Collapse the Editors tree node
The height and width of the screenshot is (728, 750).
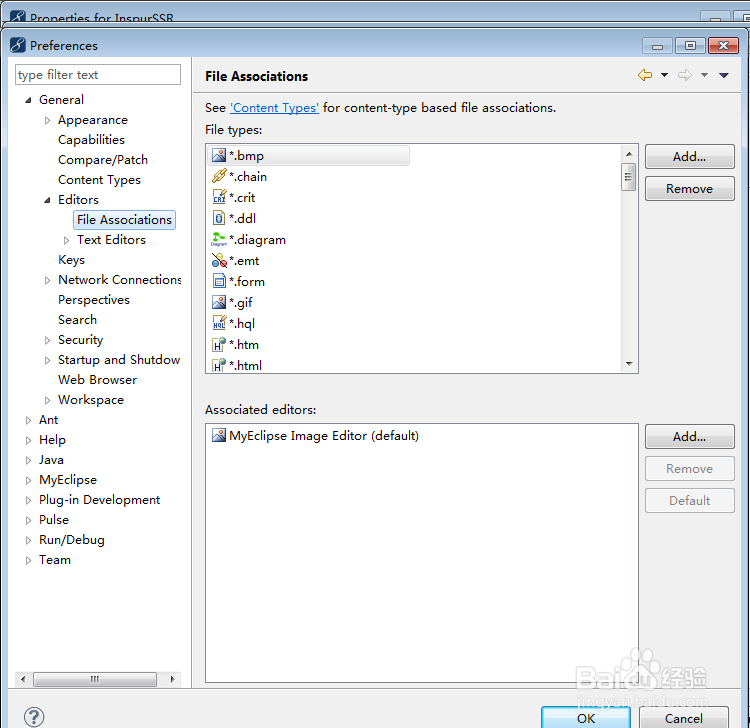(47, 200)
